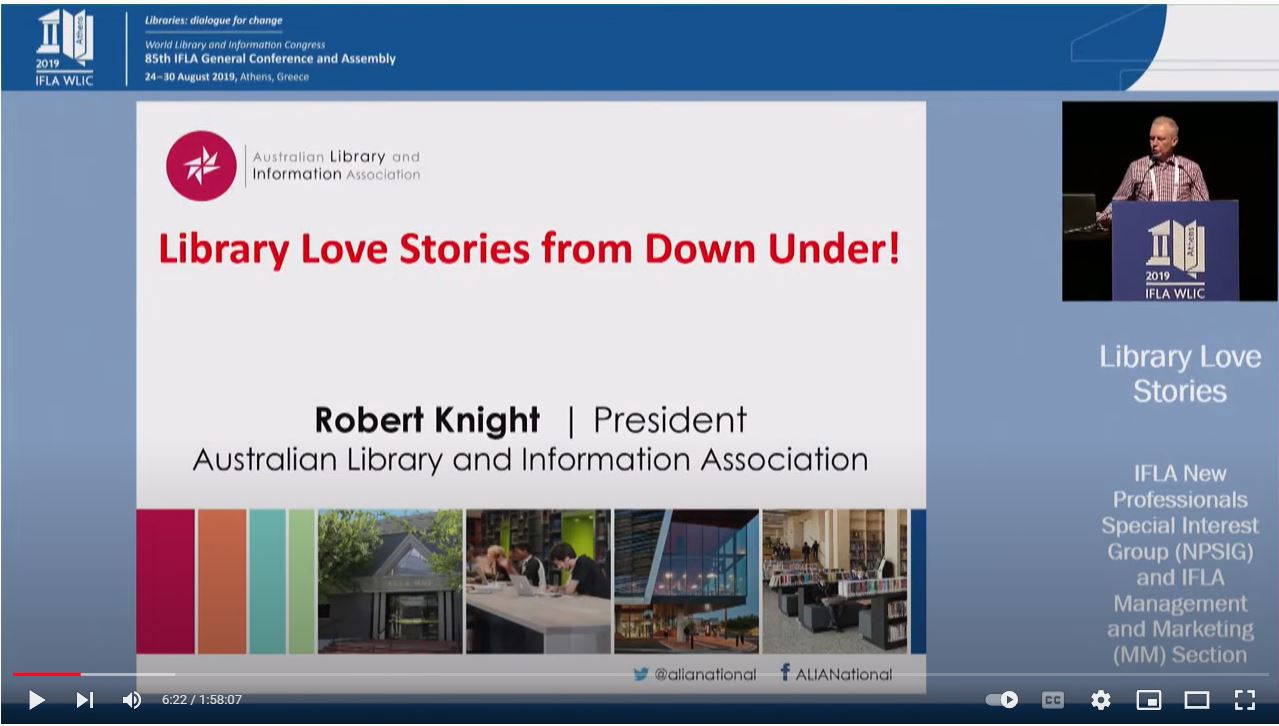Skip to the next video
The width and height of the screenshot is (1279, 726).
pos(85,700)
